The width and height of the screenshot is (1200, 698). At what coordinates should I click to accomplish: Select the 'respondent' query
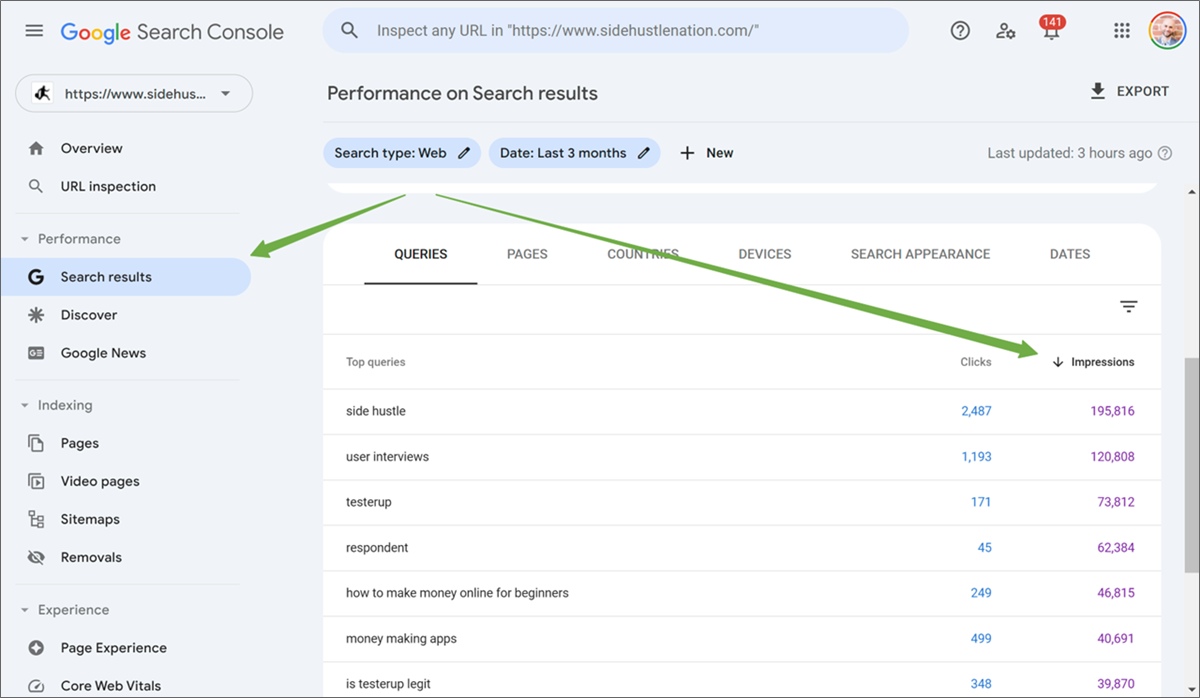pyautogui.click(x=377, y=548)
